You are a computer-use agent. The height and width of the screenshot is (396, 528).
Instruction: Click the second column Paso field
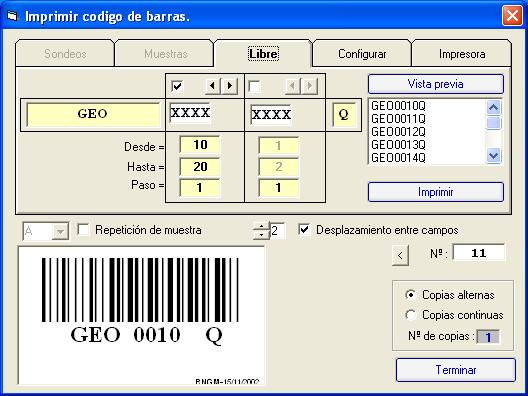click(278, 188)
